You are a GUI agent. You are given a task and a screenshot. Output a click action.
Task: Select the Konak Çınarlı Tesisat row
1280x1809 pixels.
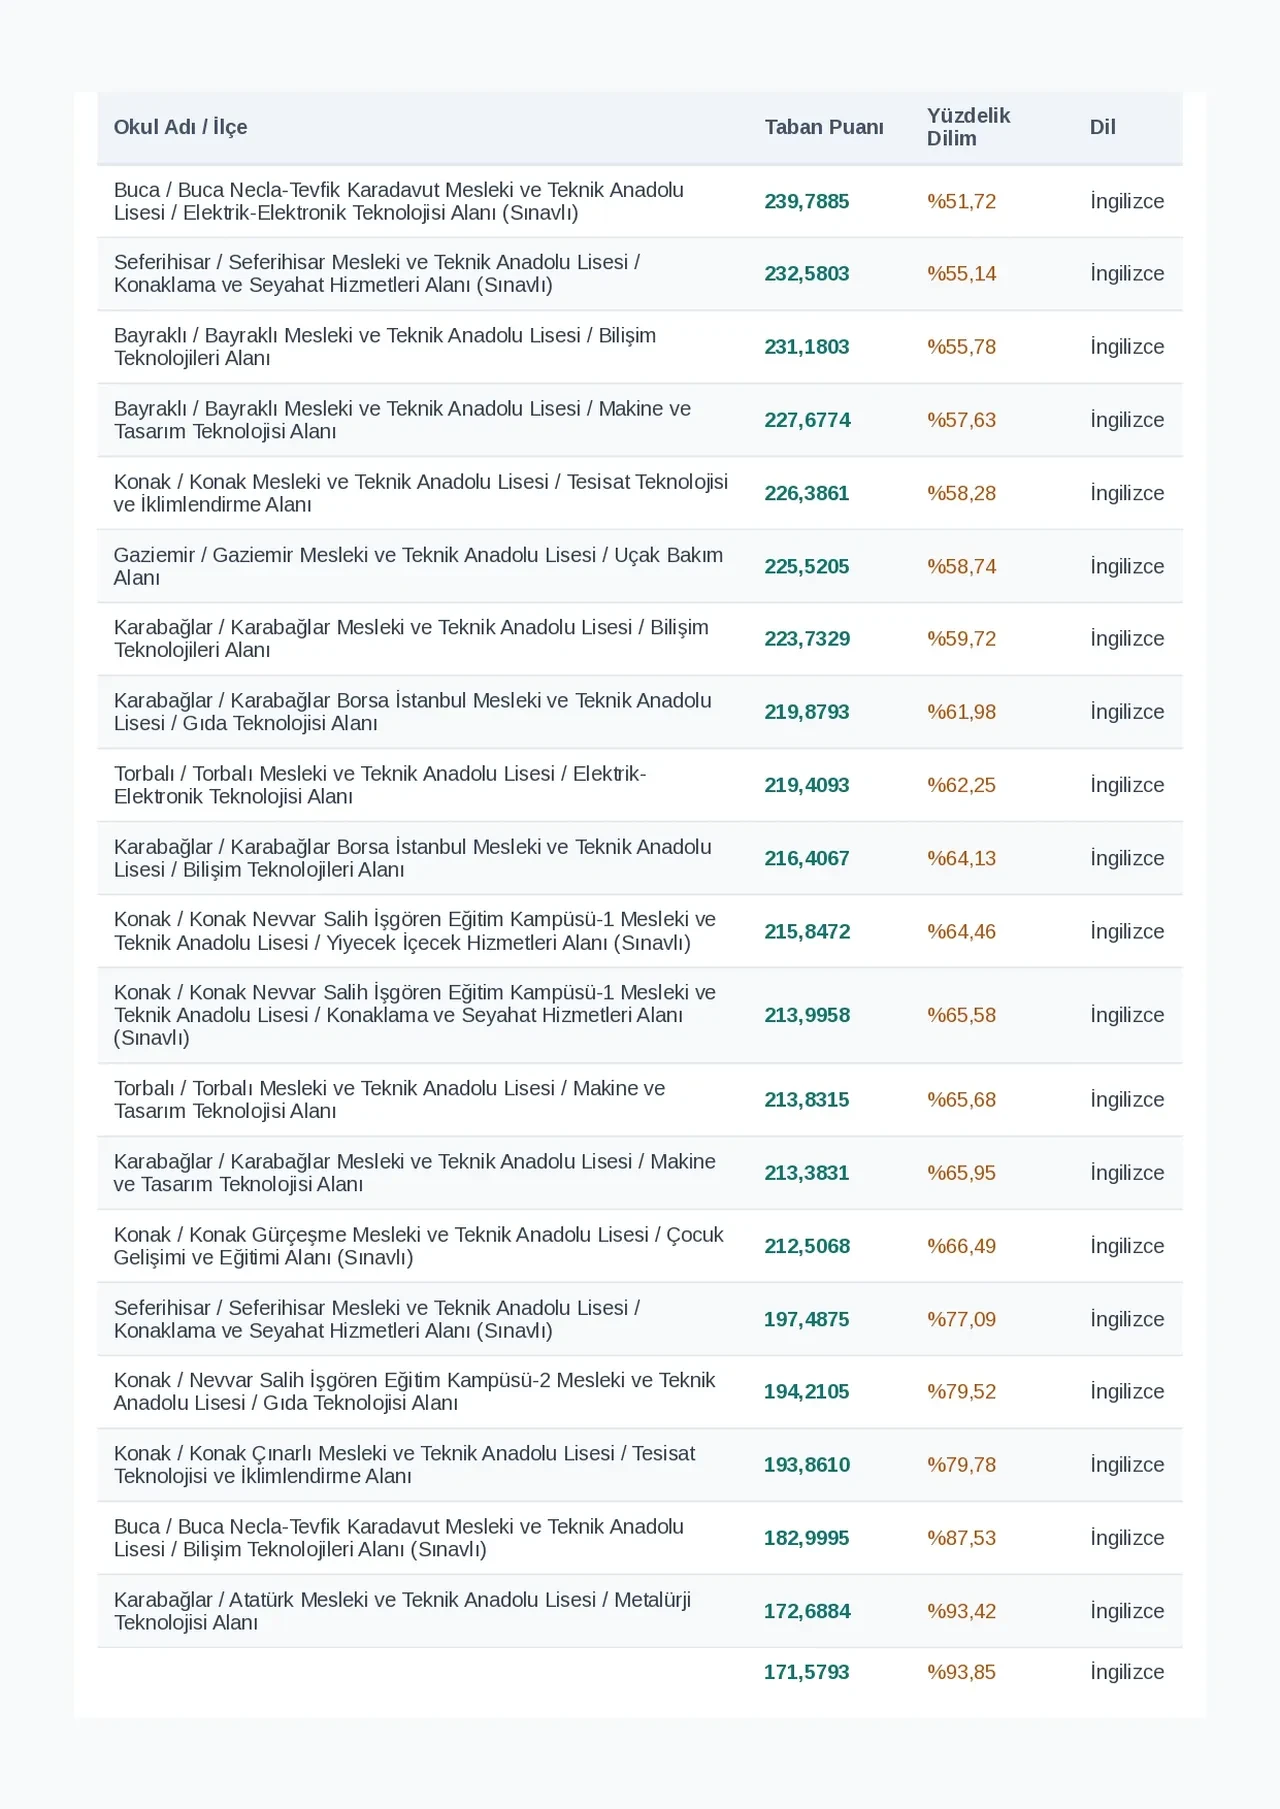pos(640,1465)
